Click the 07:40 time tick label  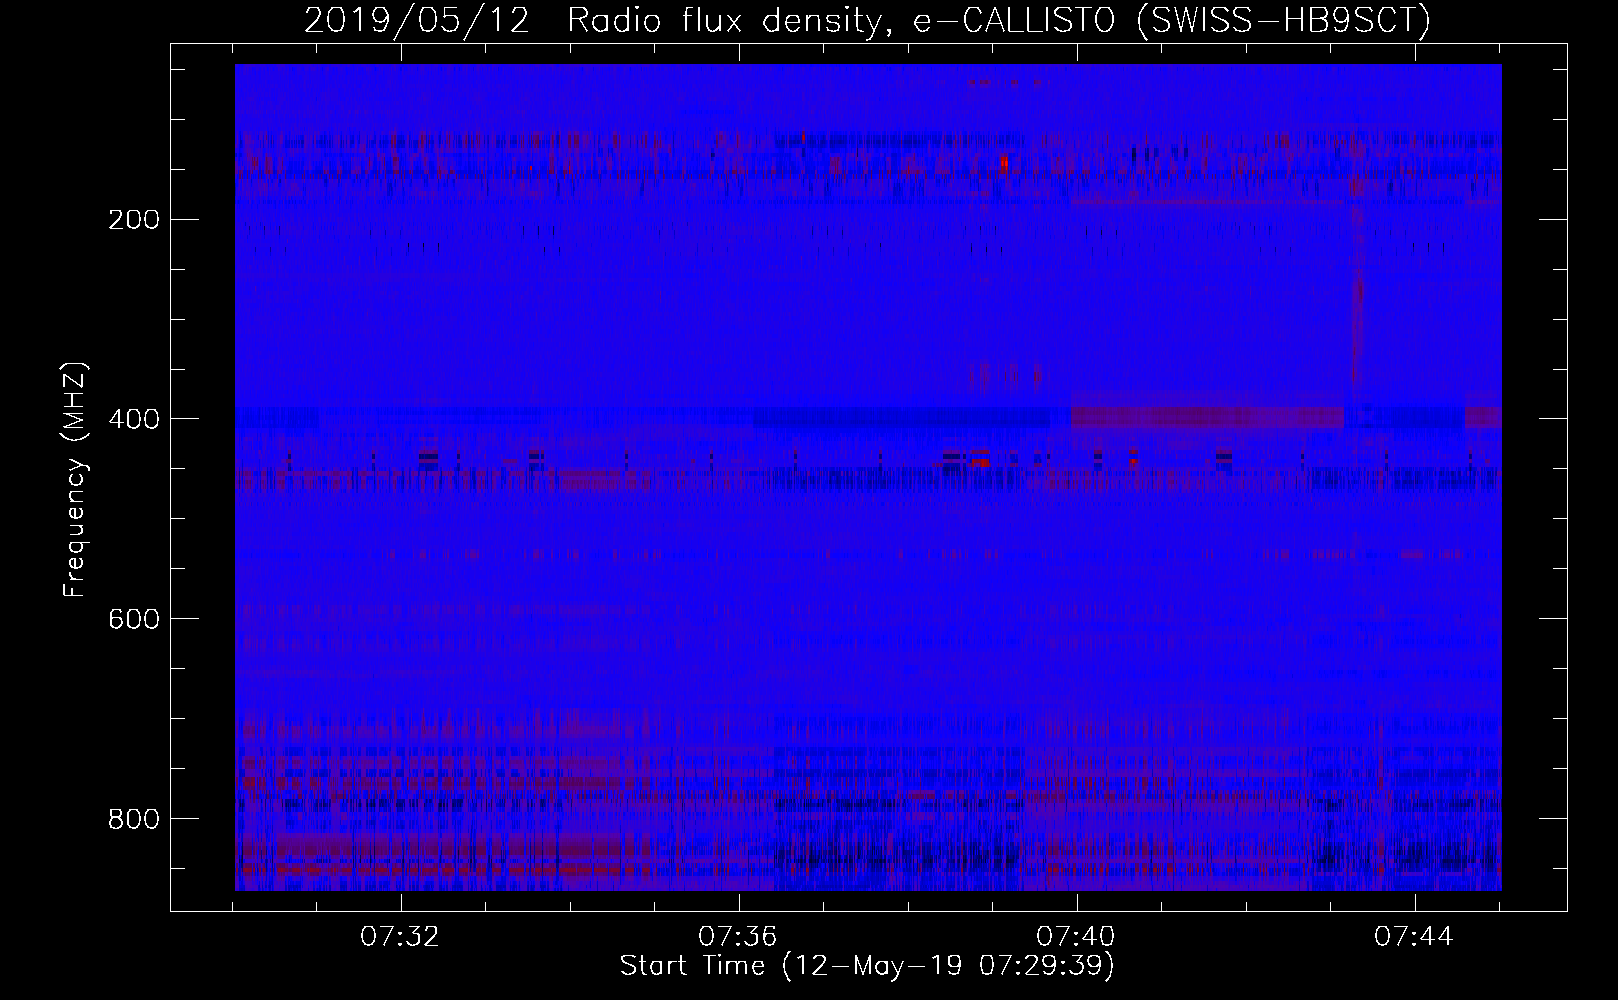(1077, 937)
